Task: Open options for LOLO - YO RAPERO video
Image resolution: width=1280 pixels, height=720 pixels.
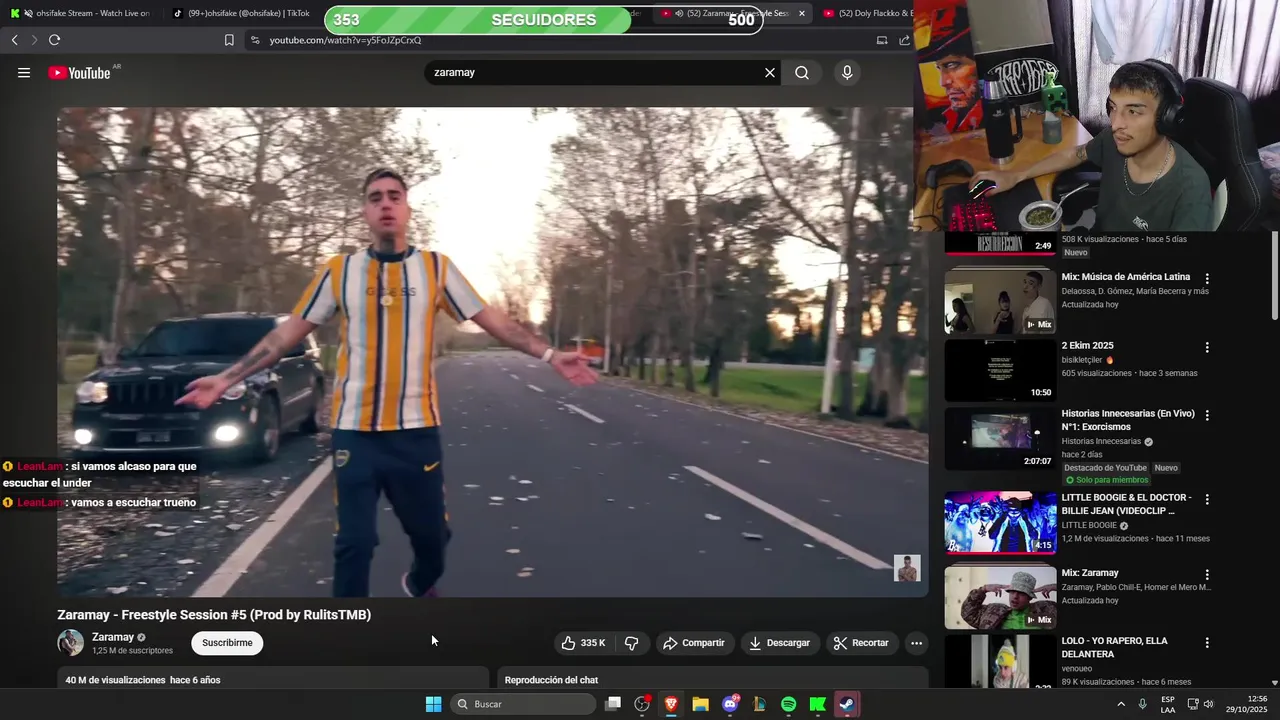Action: pos(1207,643)
